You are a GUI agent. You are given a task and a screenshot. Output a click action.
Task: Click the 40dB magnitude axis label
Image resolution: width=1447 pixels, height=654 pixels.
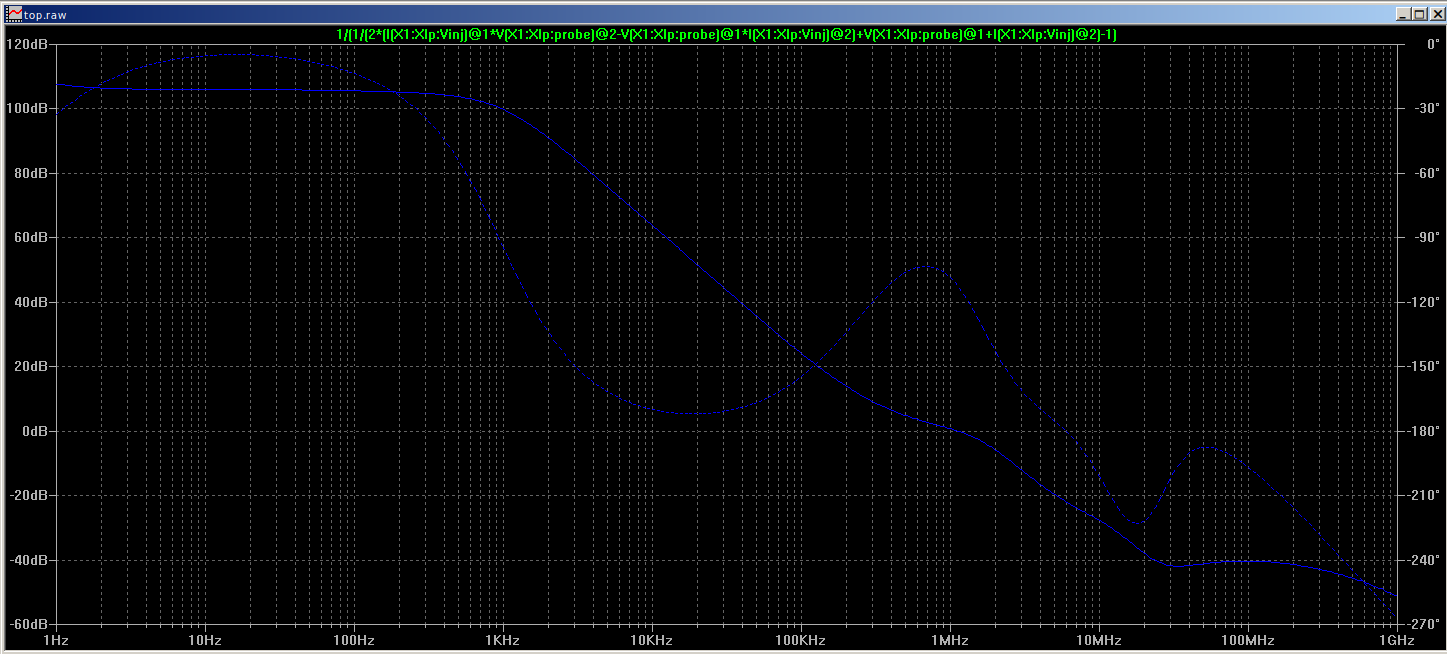pyautogui.click(x=30, y=302)
